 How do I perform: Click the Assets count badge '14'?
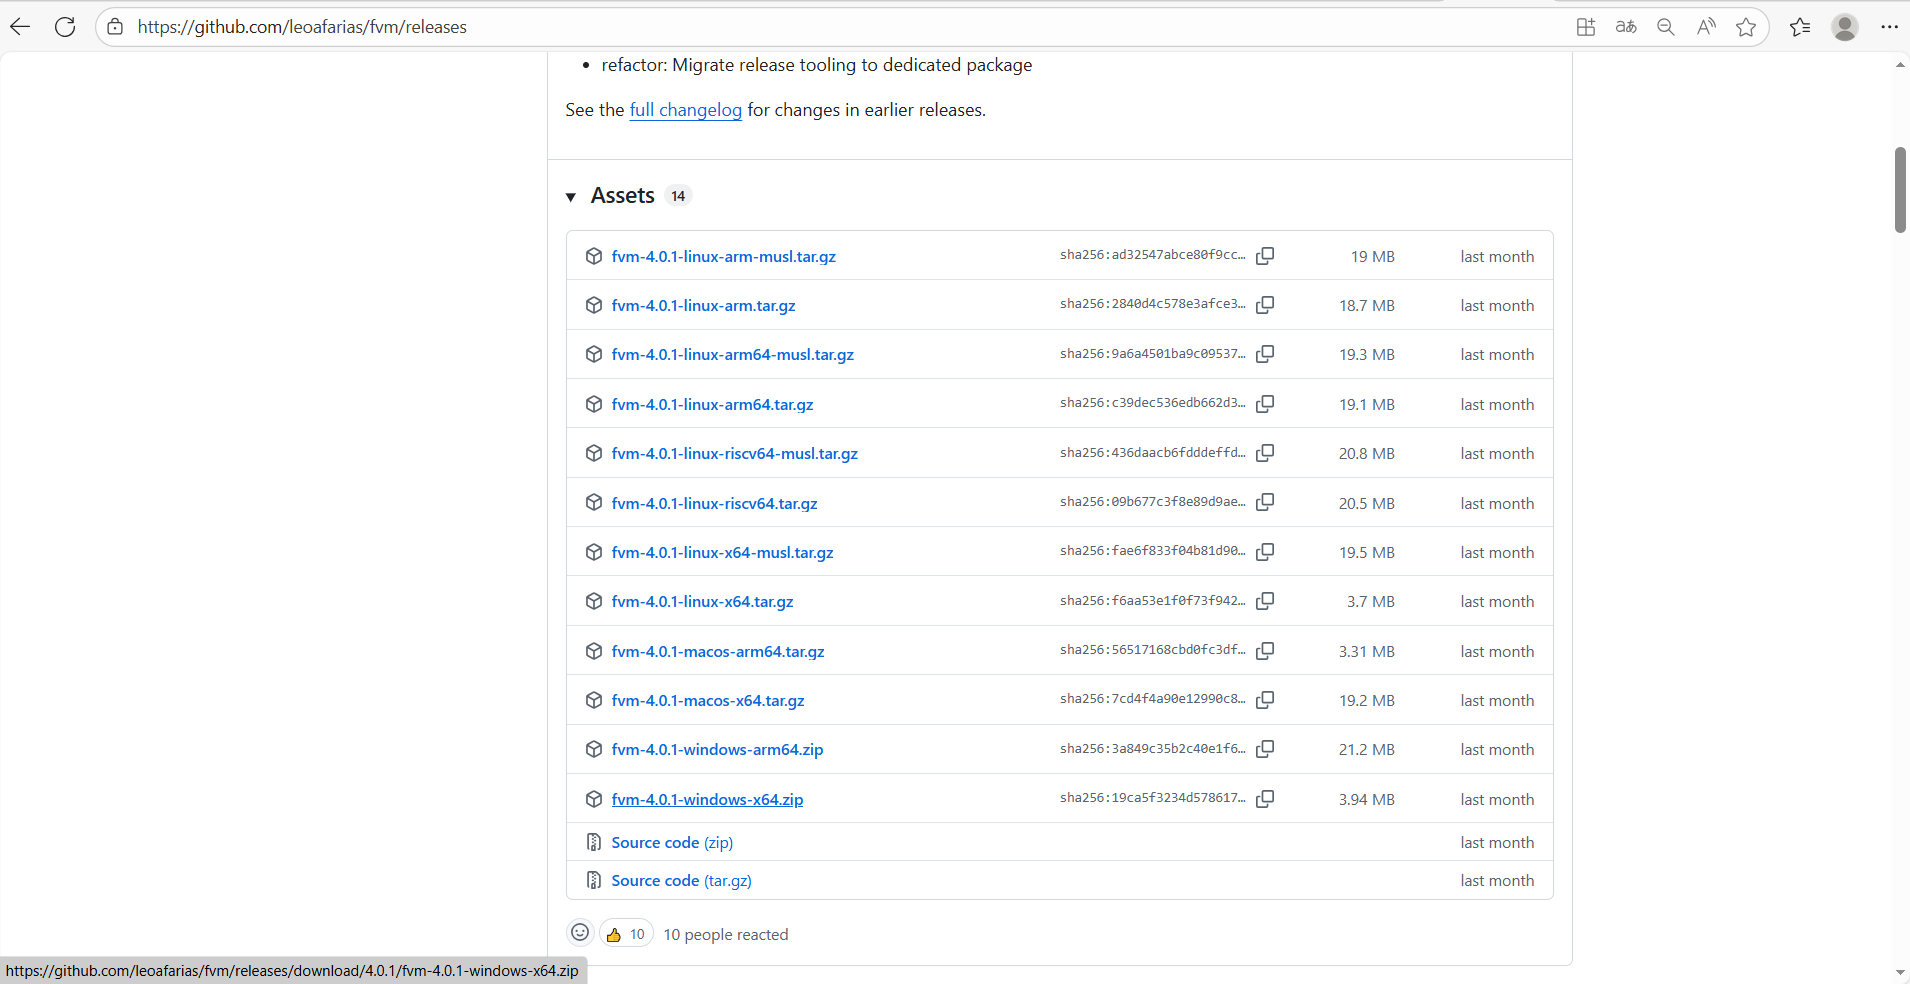pos(678,196)
